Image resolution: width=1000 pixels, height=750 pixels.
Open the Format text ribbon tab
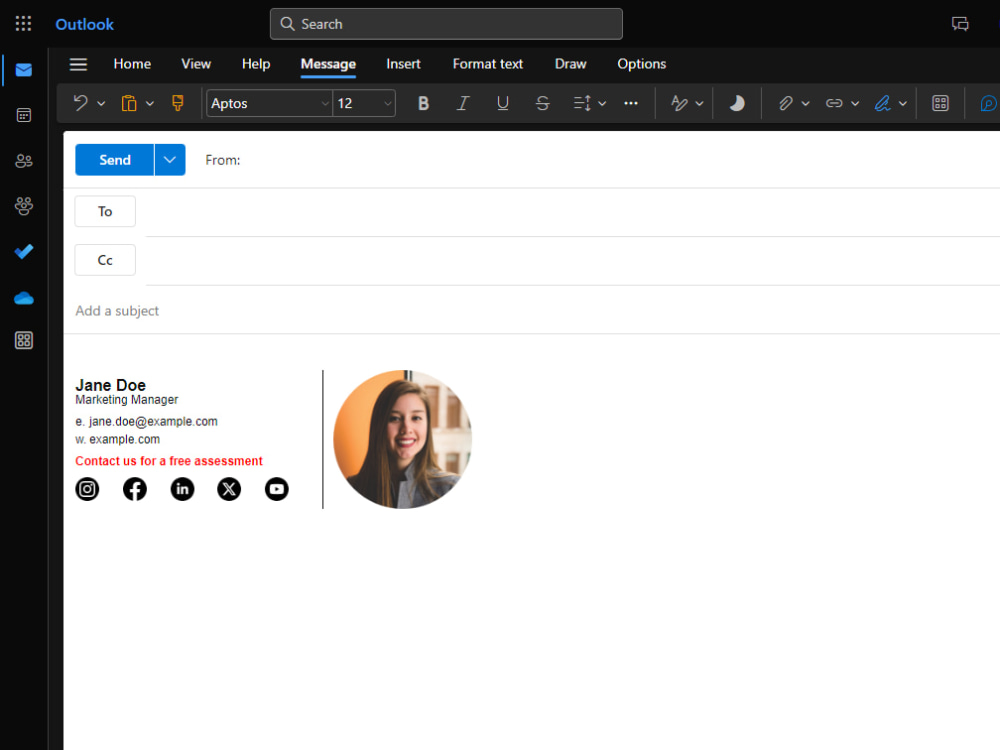tap(487, 64)
